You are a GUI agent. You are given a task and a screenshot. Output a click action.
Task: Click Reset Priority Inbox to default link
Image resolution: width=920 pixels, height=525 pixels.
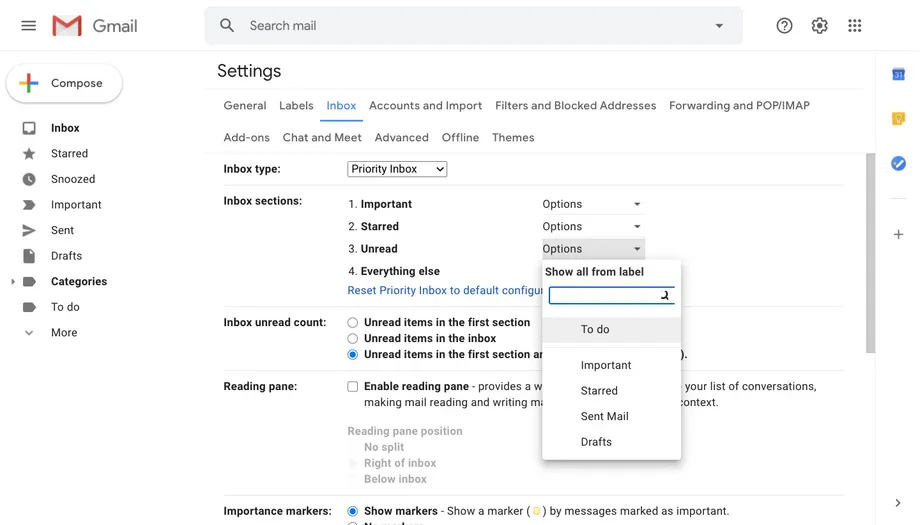tap(445, 290)
